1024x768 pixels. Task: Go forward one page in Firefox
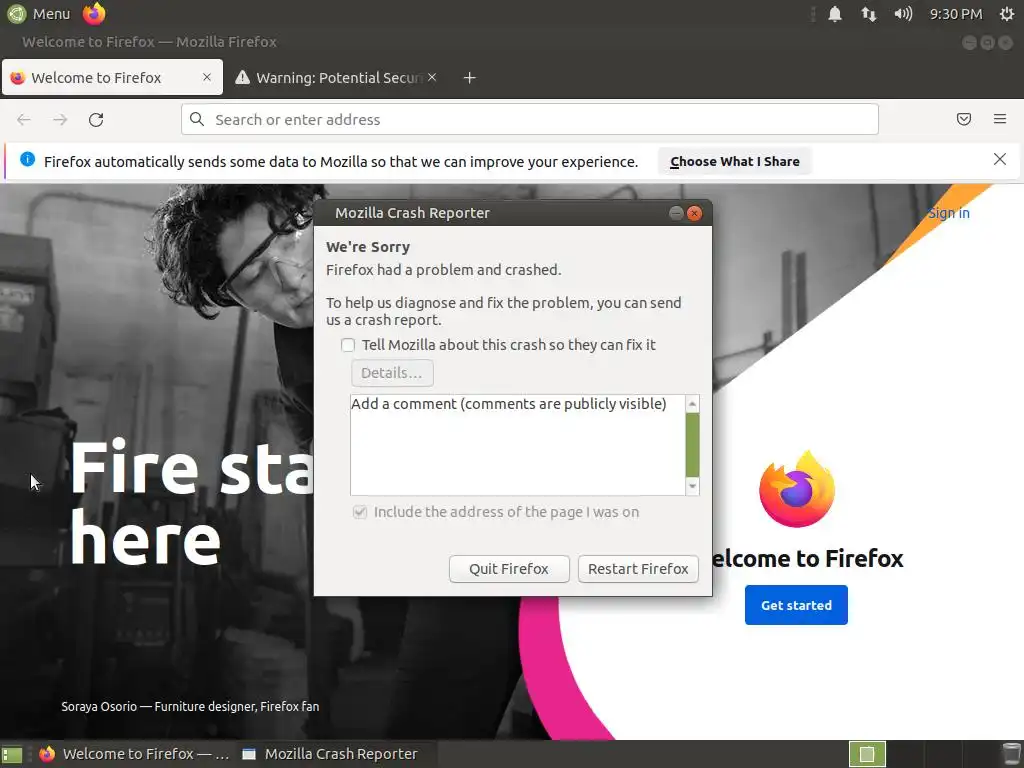(60, 120)
